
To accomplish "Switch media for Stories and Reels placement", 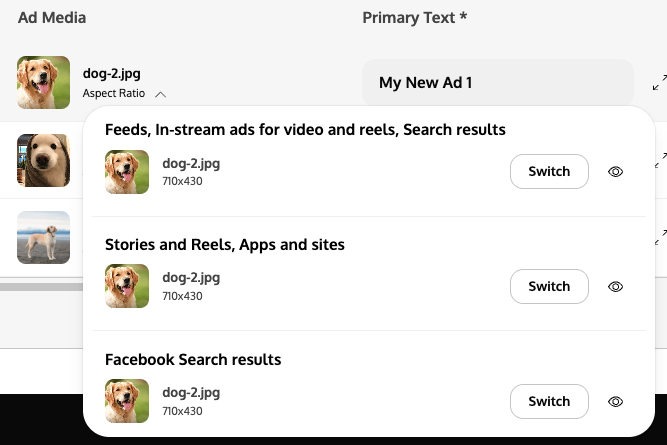I will 549,286.
